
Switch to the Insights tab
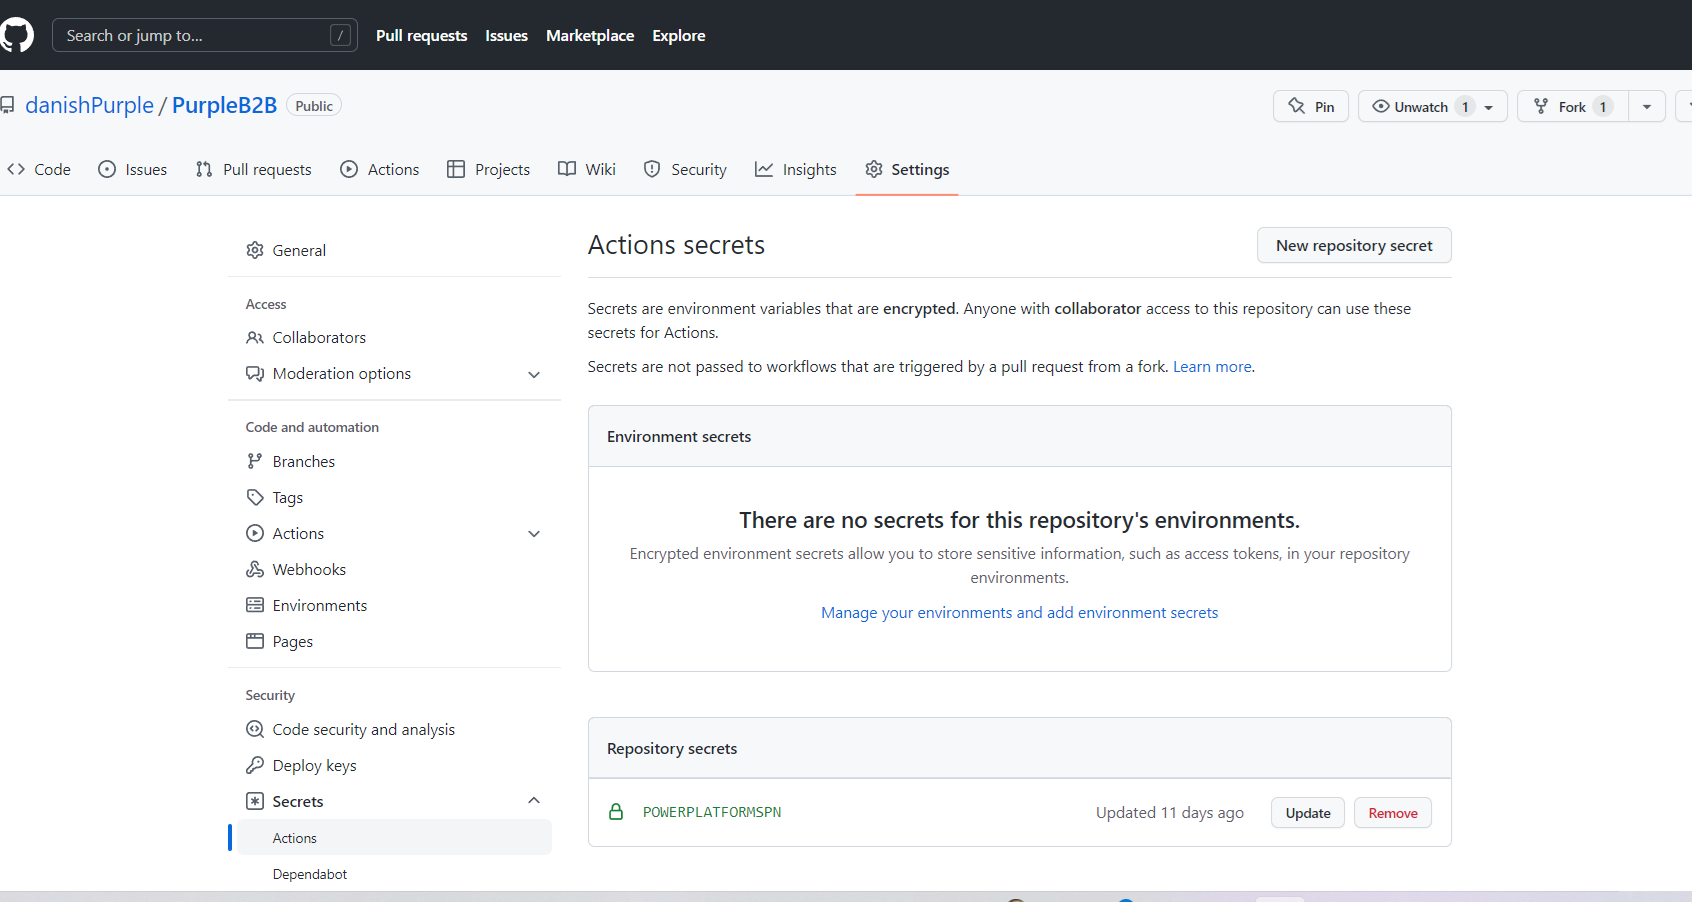796,169
